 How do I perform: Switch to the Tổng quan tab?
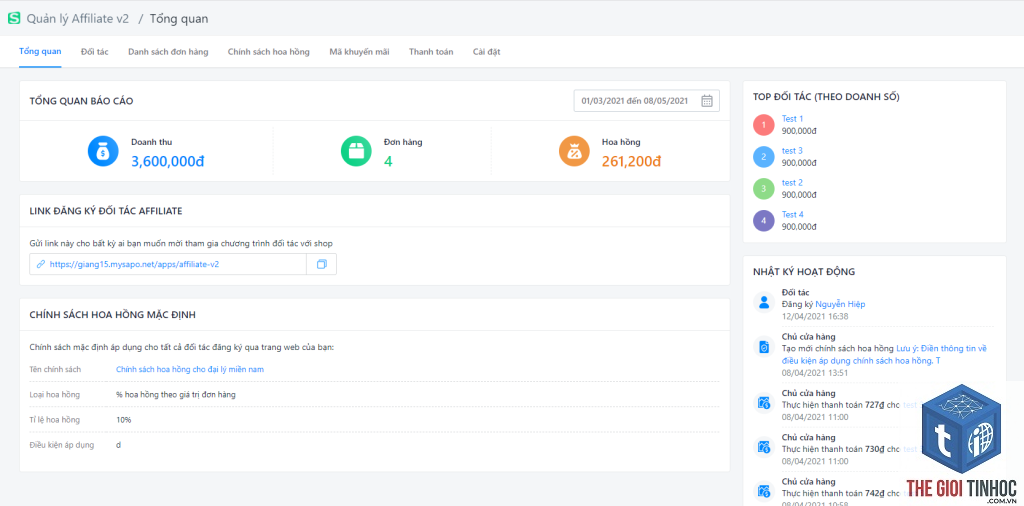pyautogui.click(x=40, y=52)
